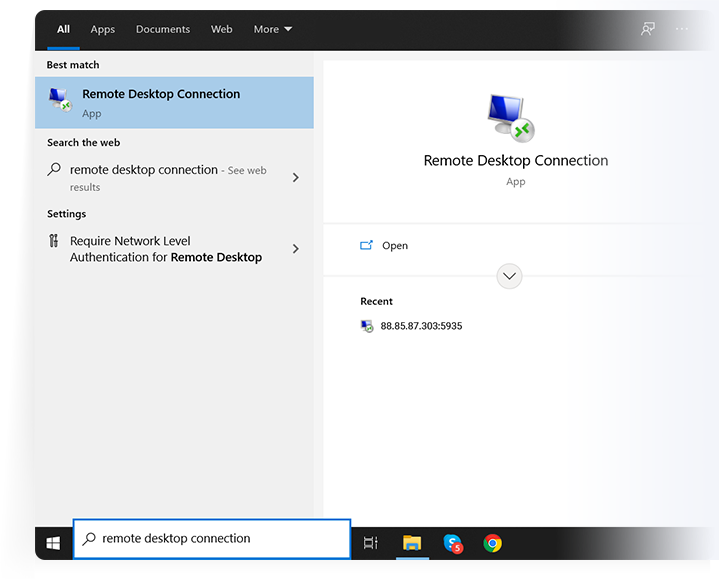Expand web results arrow for remote desktop connection
719x579 pixels.
click(x=296, y=177)
